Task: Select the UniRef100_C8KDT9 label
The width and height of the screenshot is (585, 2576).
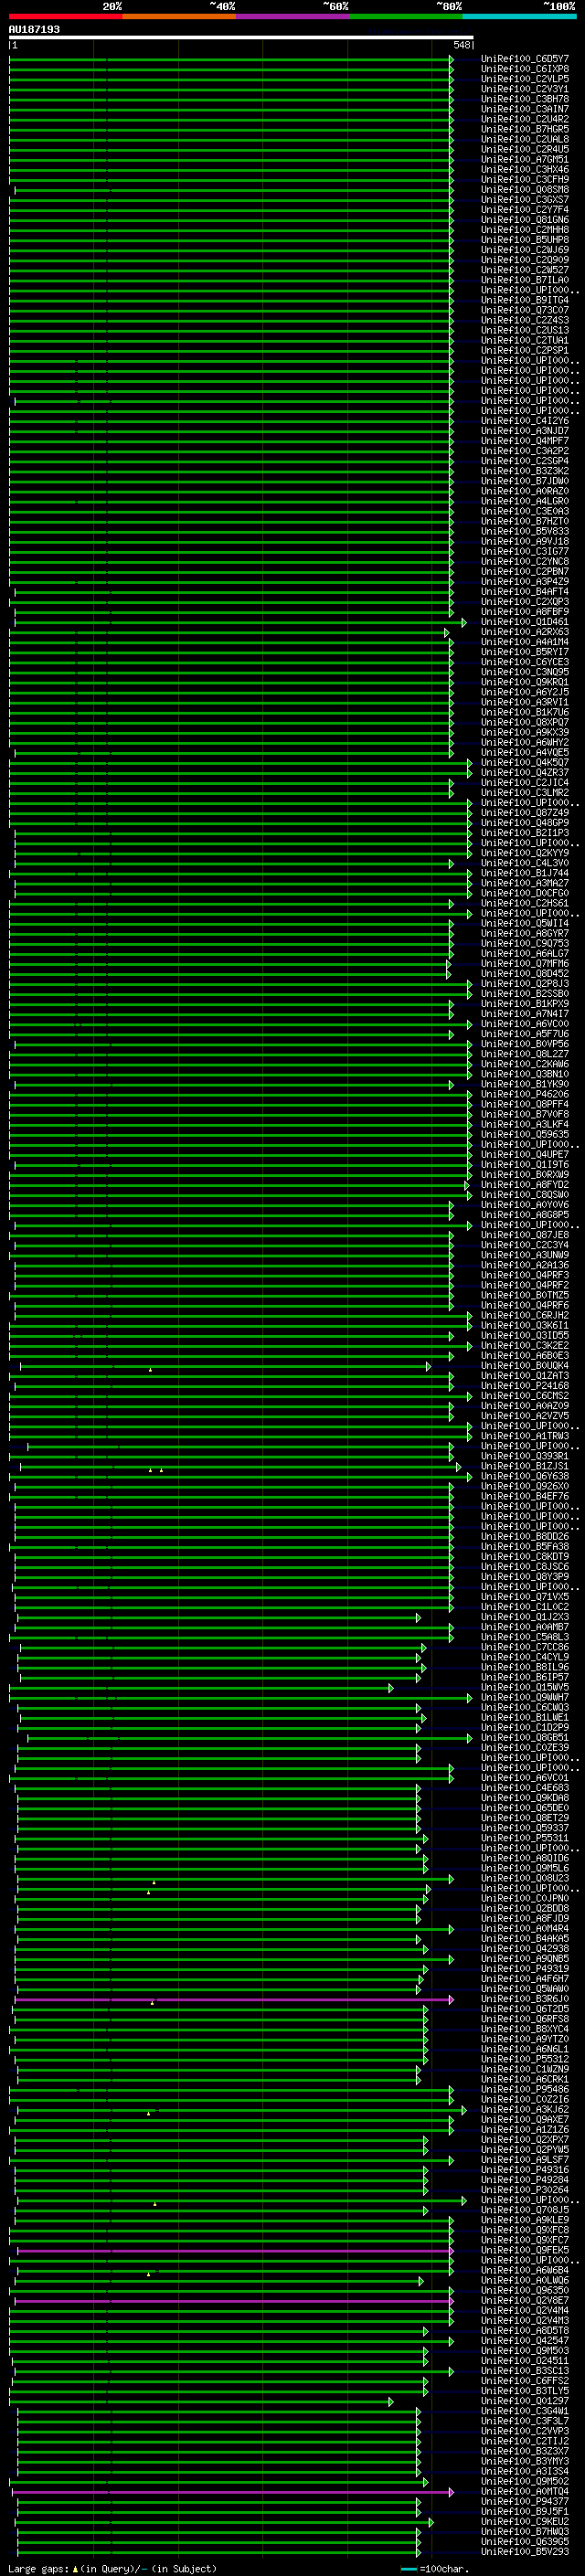Action: pyautogui.click(x=525, y=1556)
